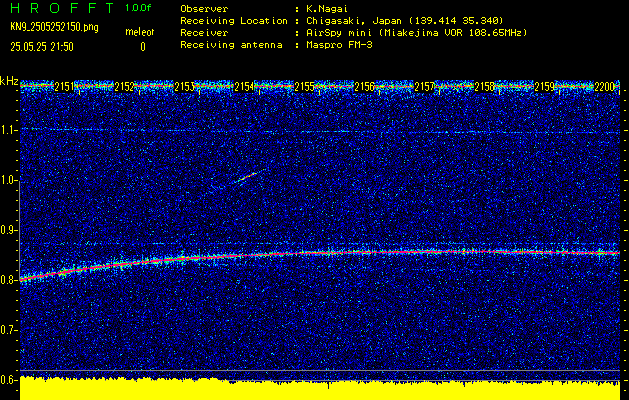
Task: Click the 2153 time marker
Action: pyautogui.click(x=184, y=87)
